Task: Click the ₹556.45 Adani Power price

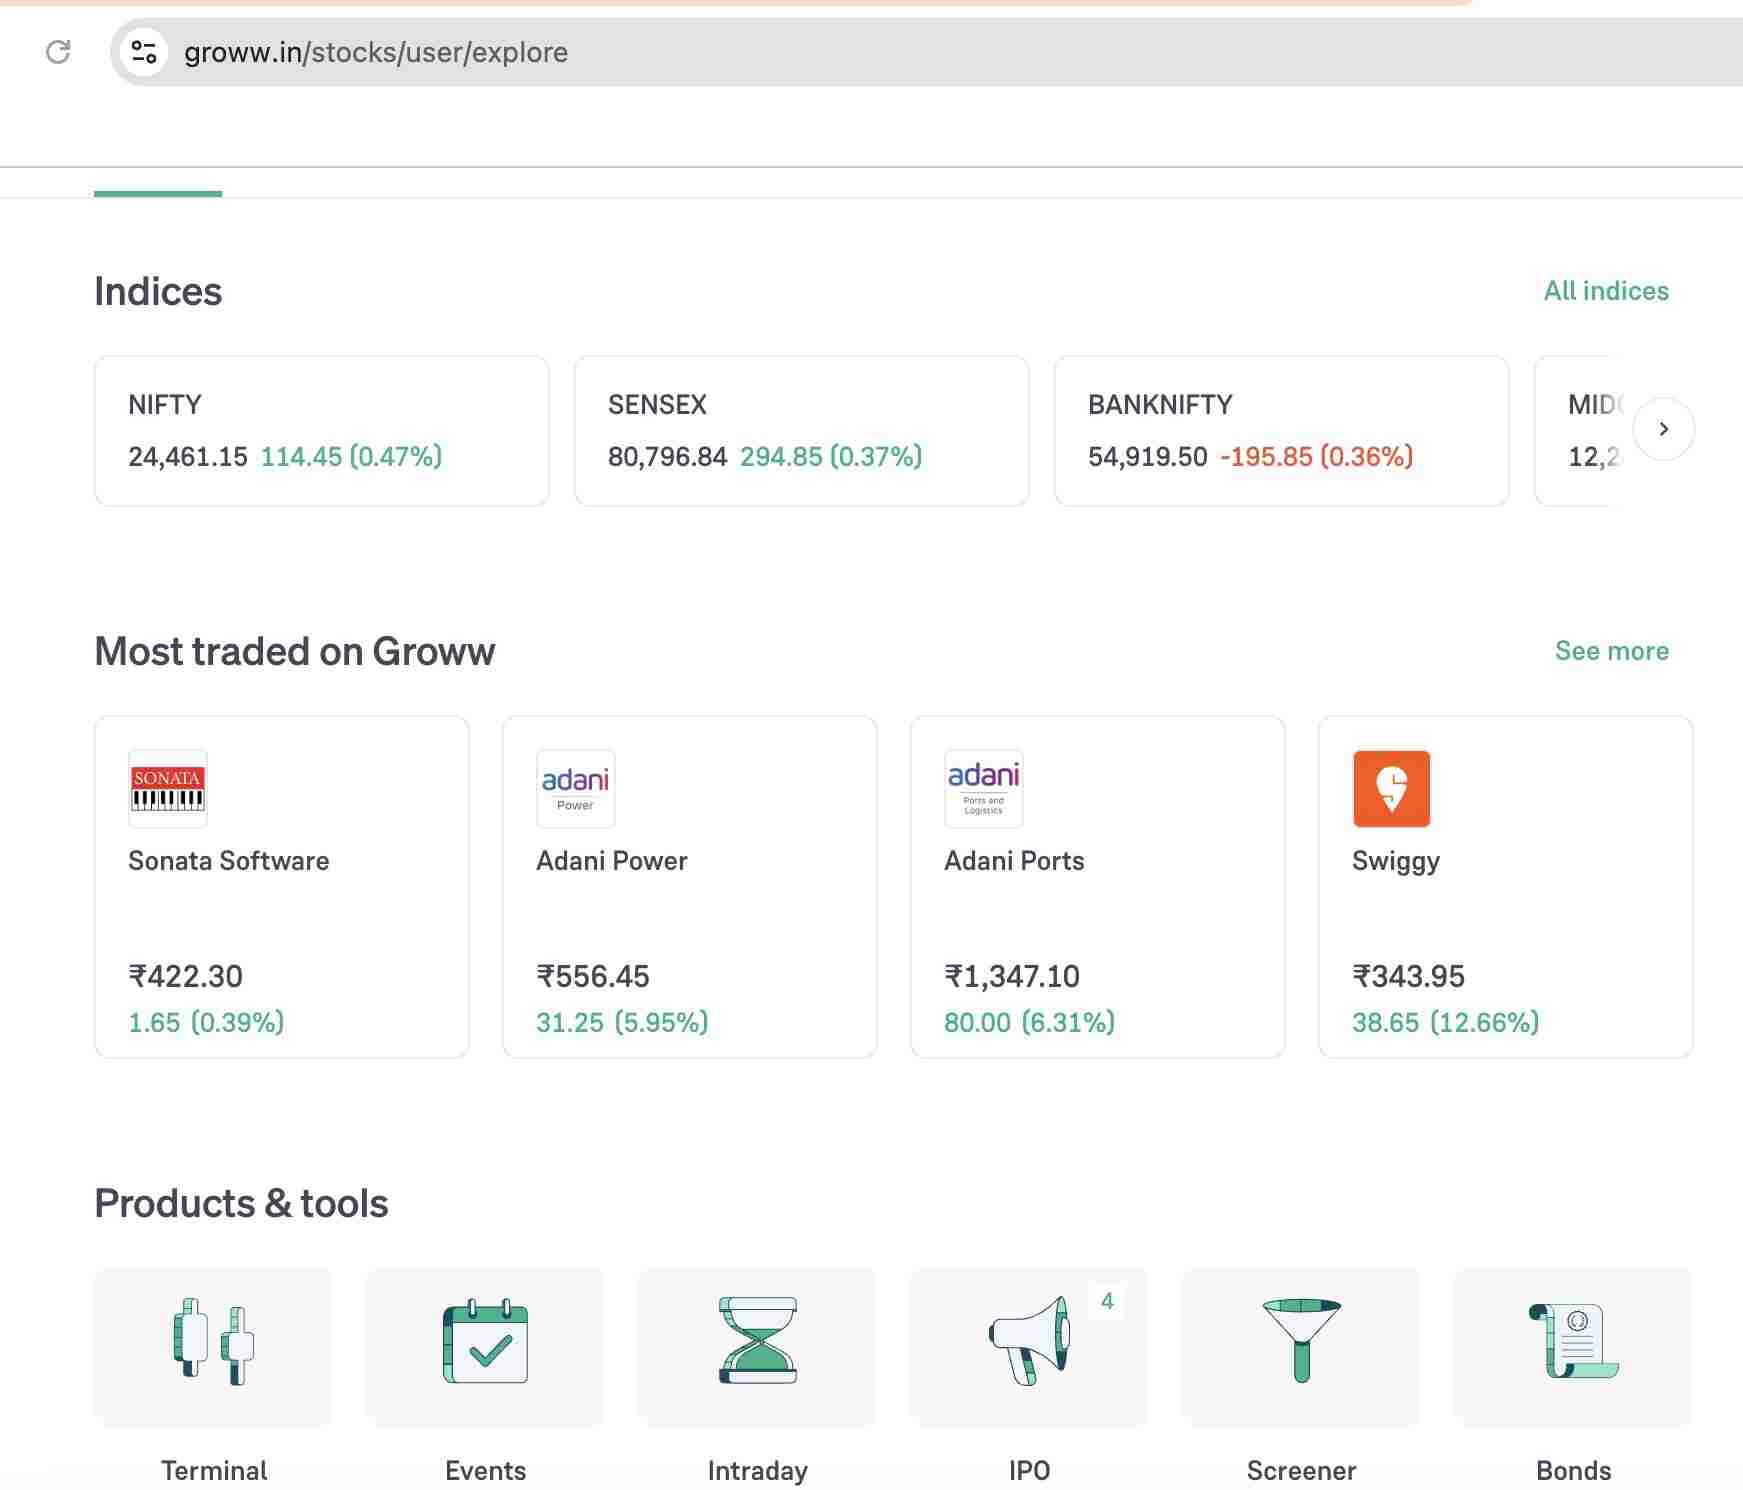Action: [x=593, y=976]
